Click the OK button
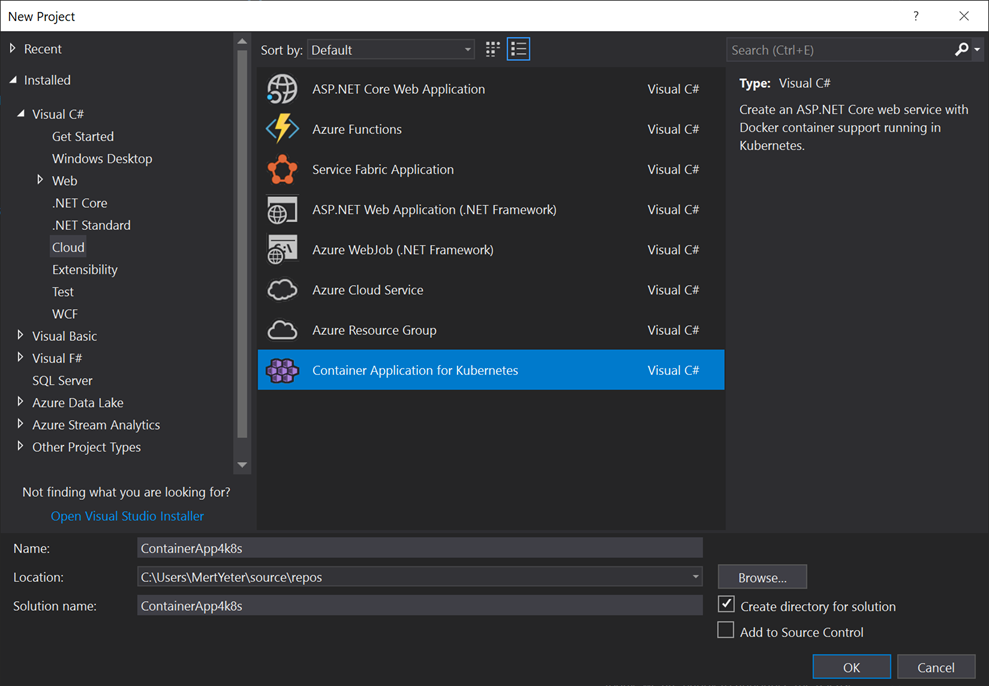The image size is (989, 686). (x=851, y=667)
